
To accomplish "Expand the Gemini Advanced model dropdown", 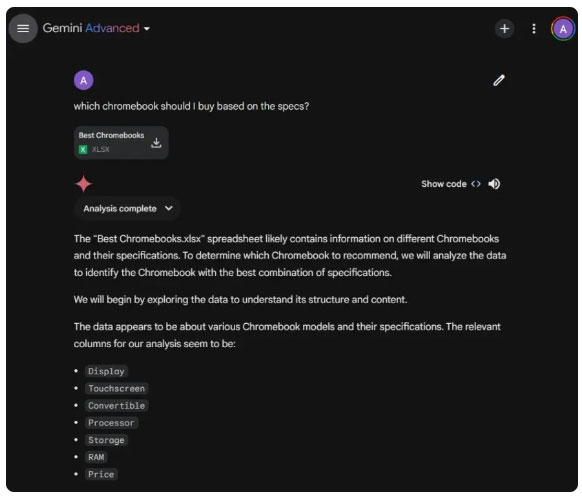I will pyautogui.click(x=147, y=28).
